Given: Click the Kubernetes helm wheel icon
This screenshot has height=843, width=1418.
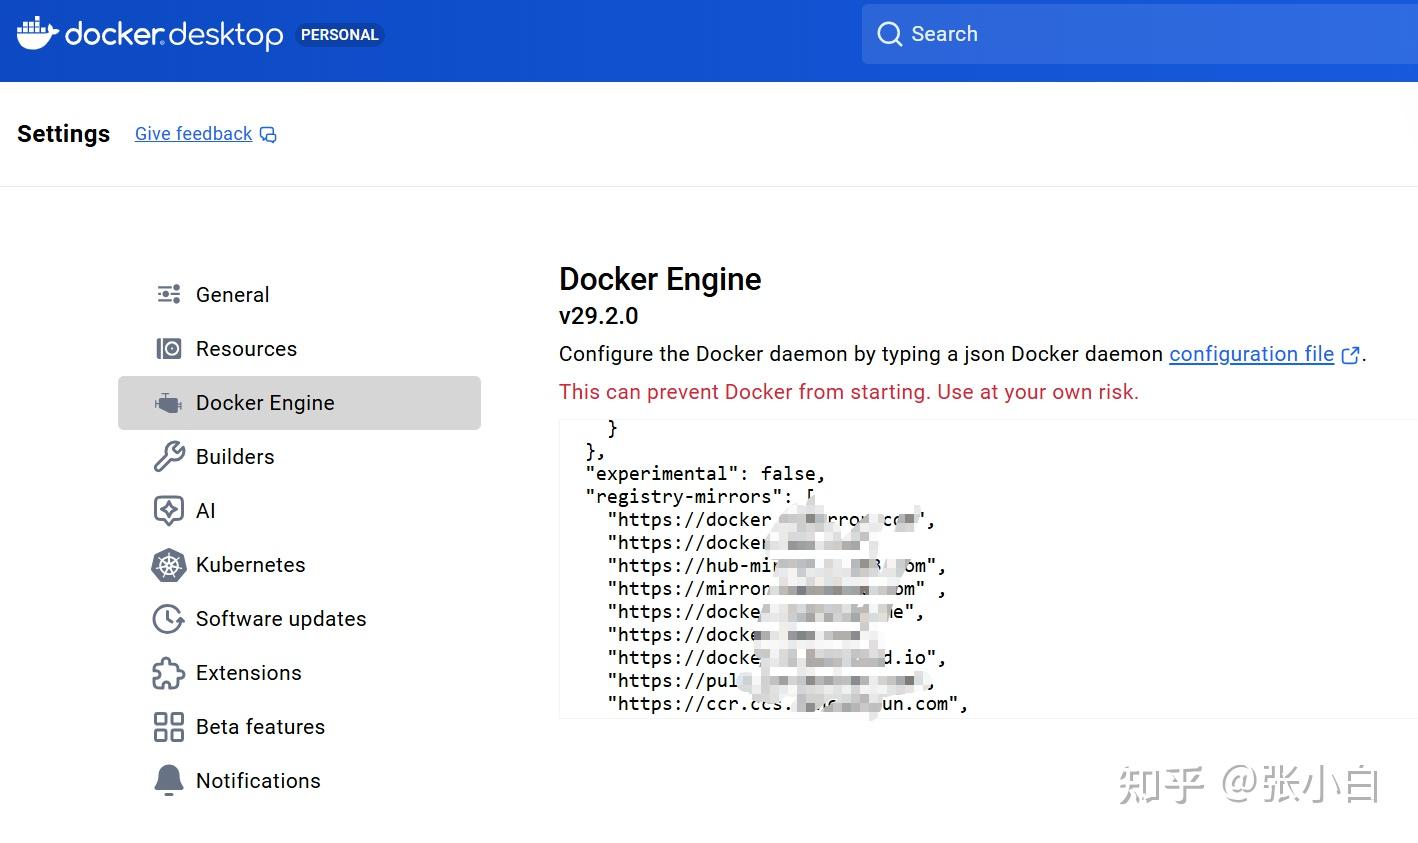Looking at the screenshot, I should pyautogui.click(x=169, y=565).
